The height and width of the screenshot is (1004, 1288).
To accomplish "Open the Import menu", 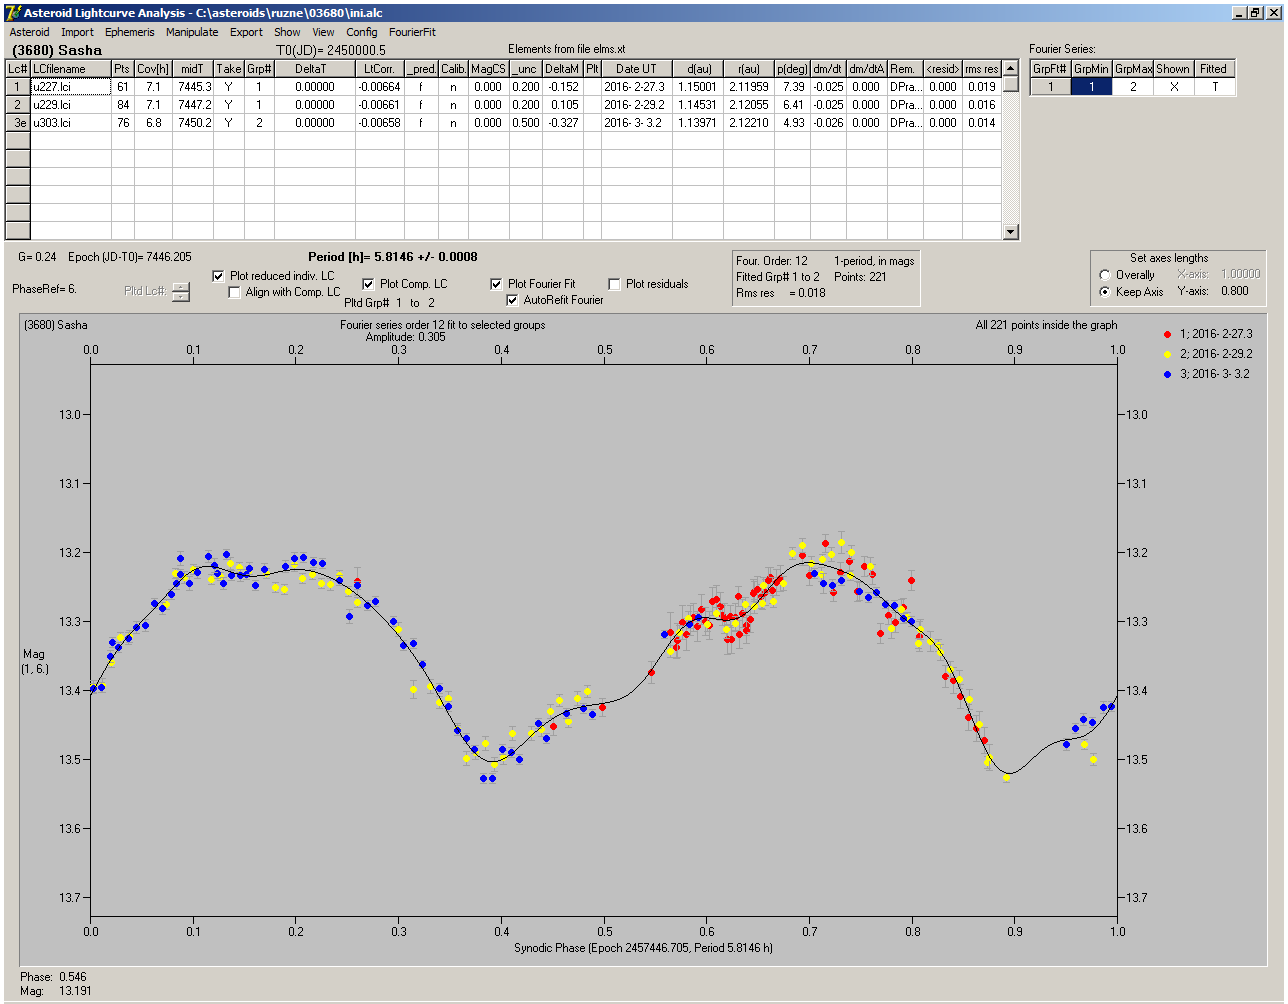I will click(77, 32).
